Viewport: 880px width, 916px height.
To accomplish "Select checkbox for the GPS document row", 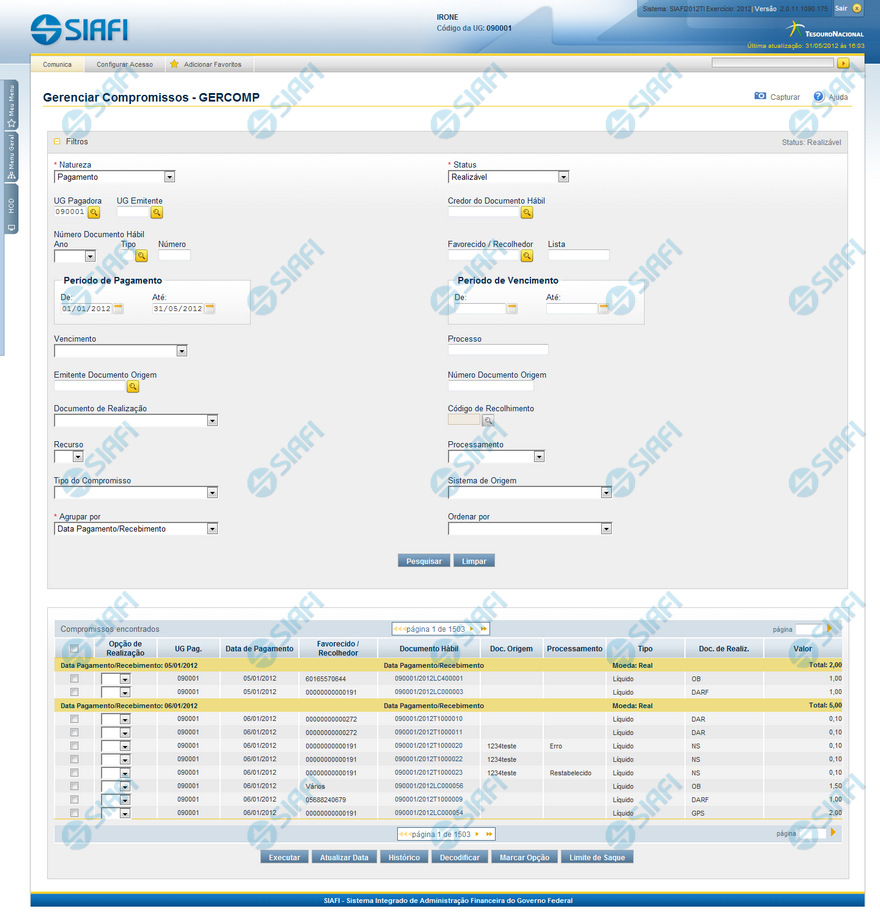I will click(x=74, y=813).
